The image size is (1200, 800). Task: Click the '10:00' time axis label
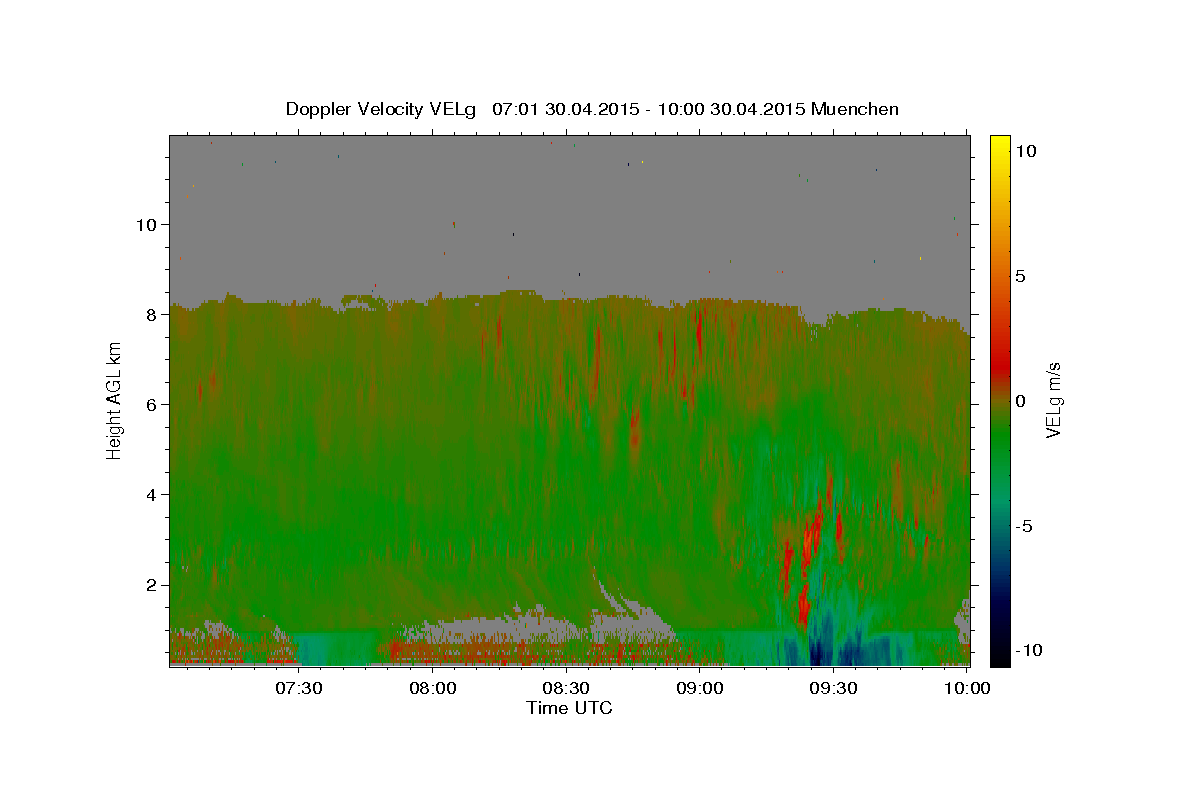tap(968, 688)
